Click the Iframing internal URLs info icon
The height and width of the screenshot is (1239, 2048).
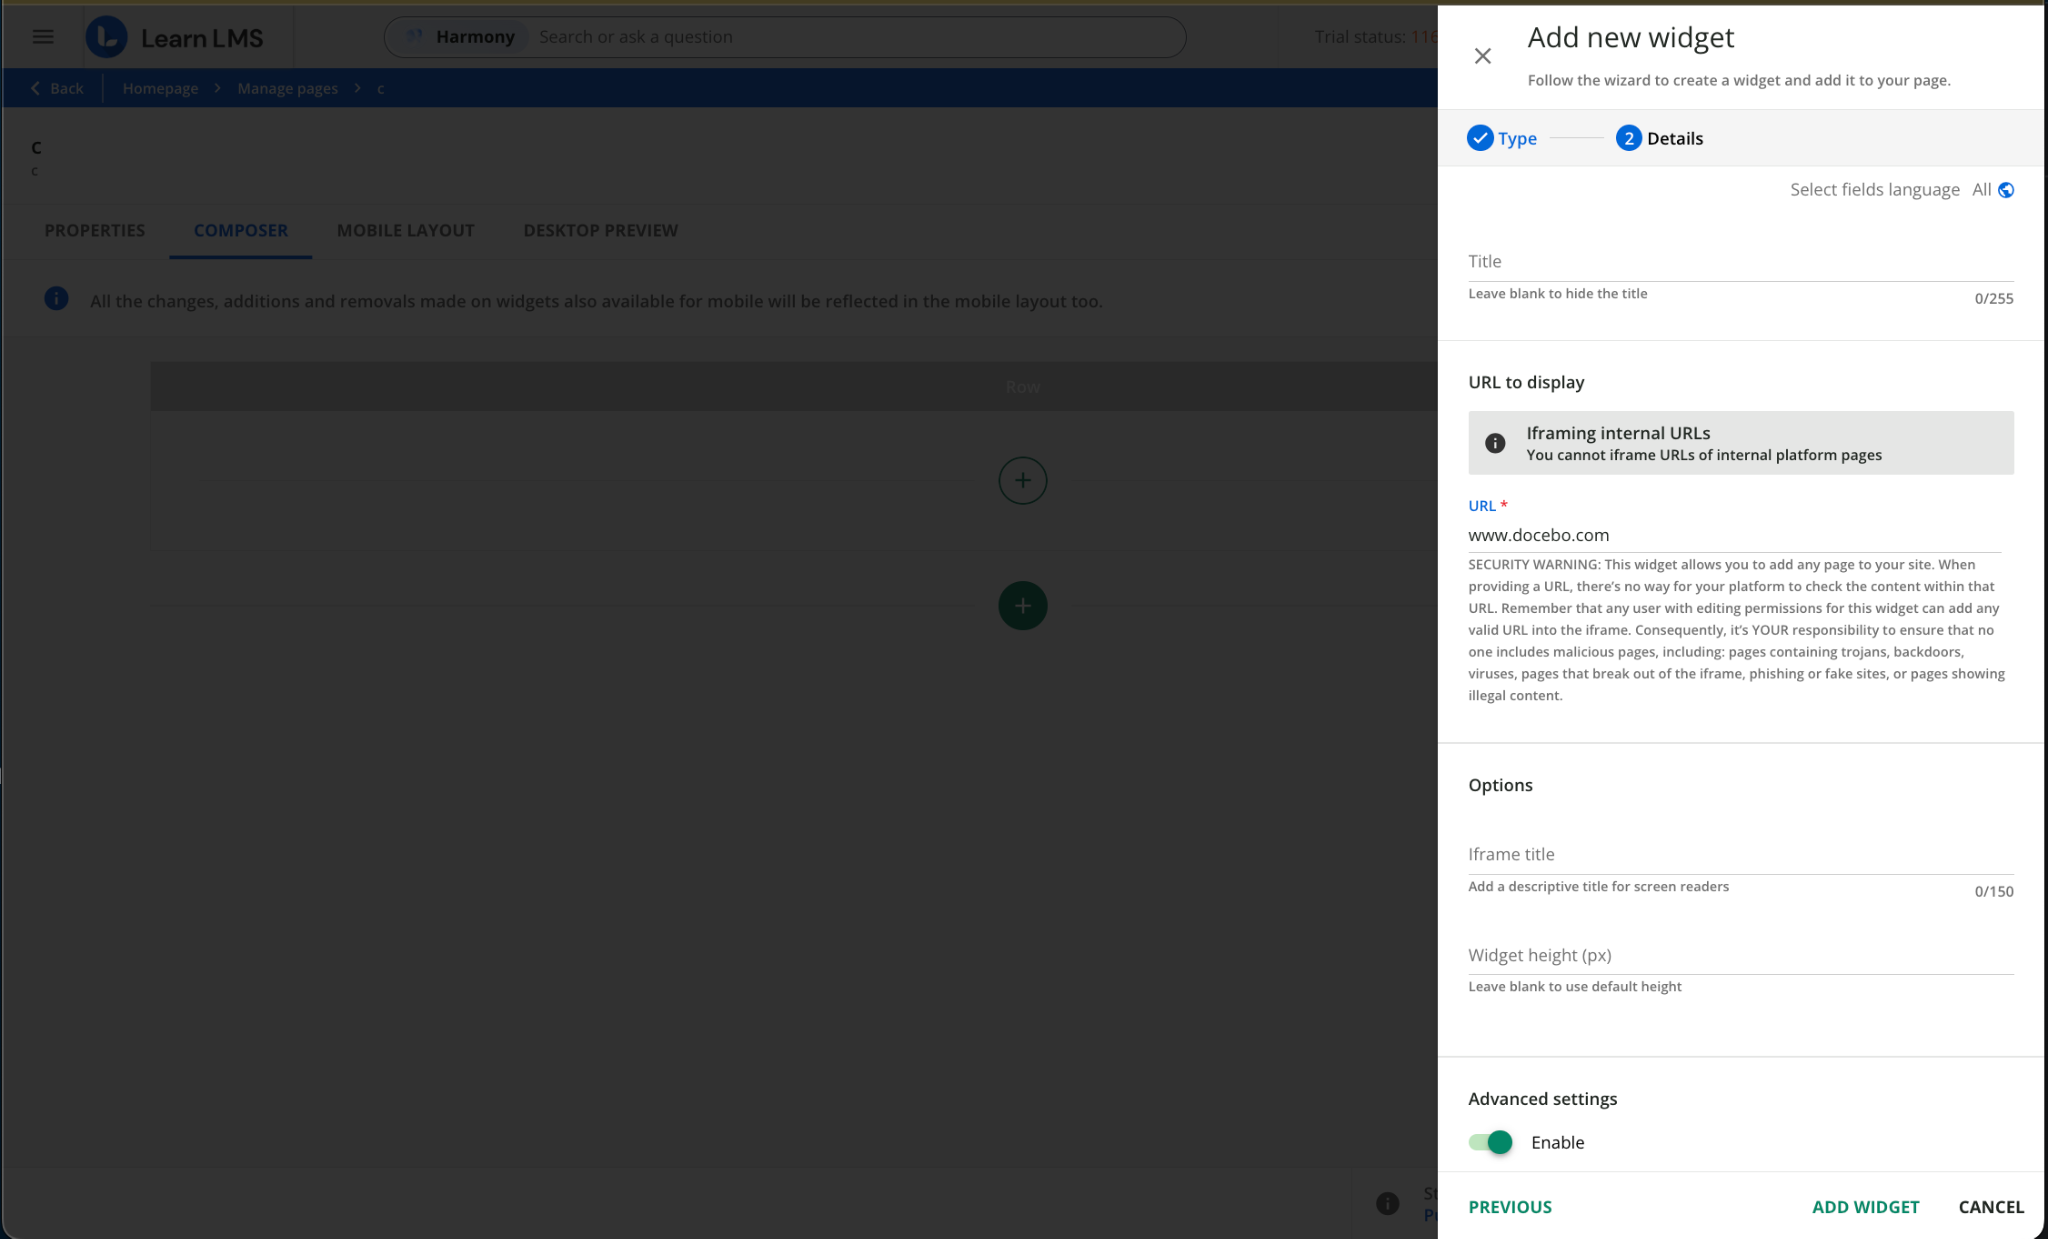(1495, 443)
